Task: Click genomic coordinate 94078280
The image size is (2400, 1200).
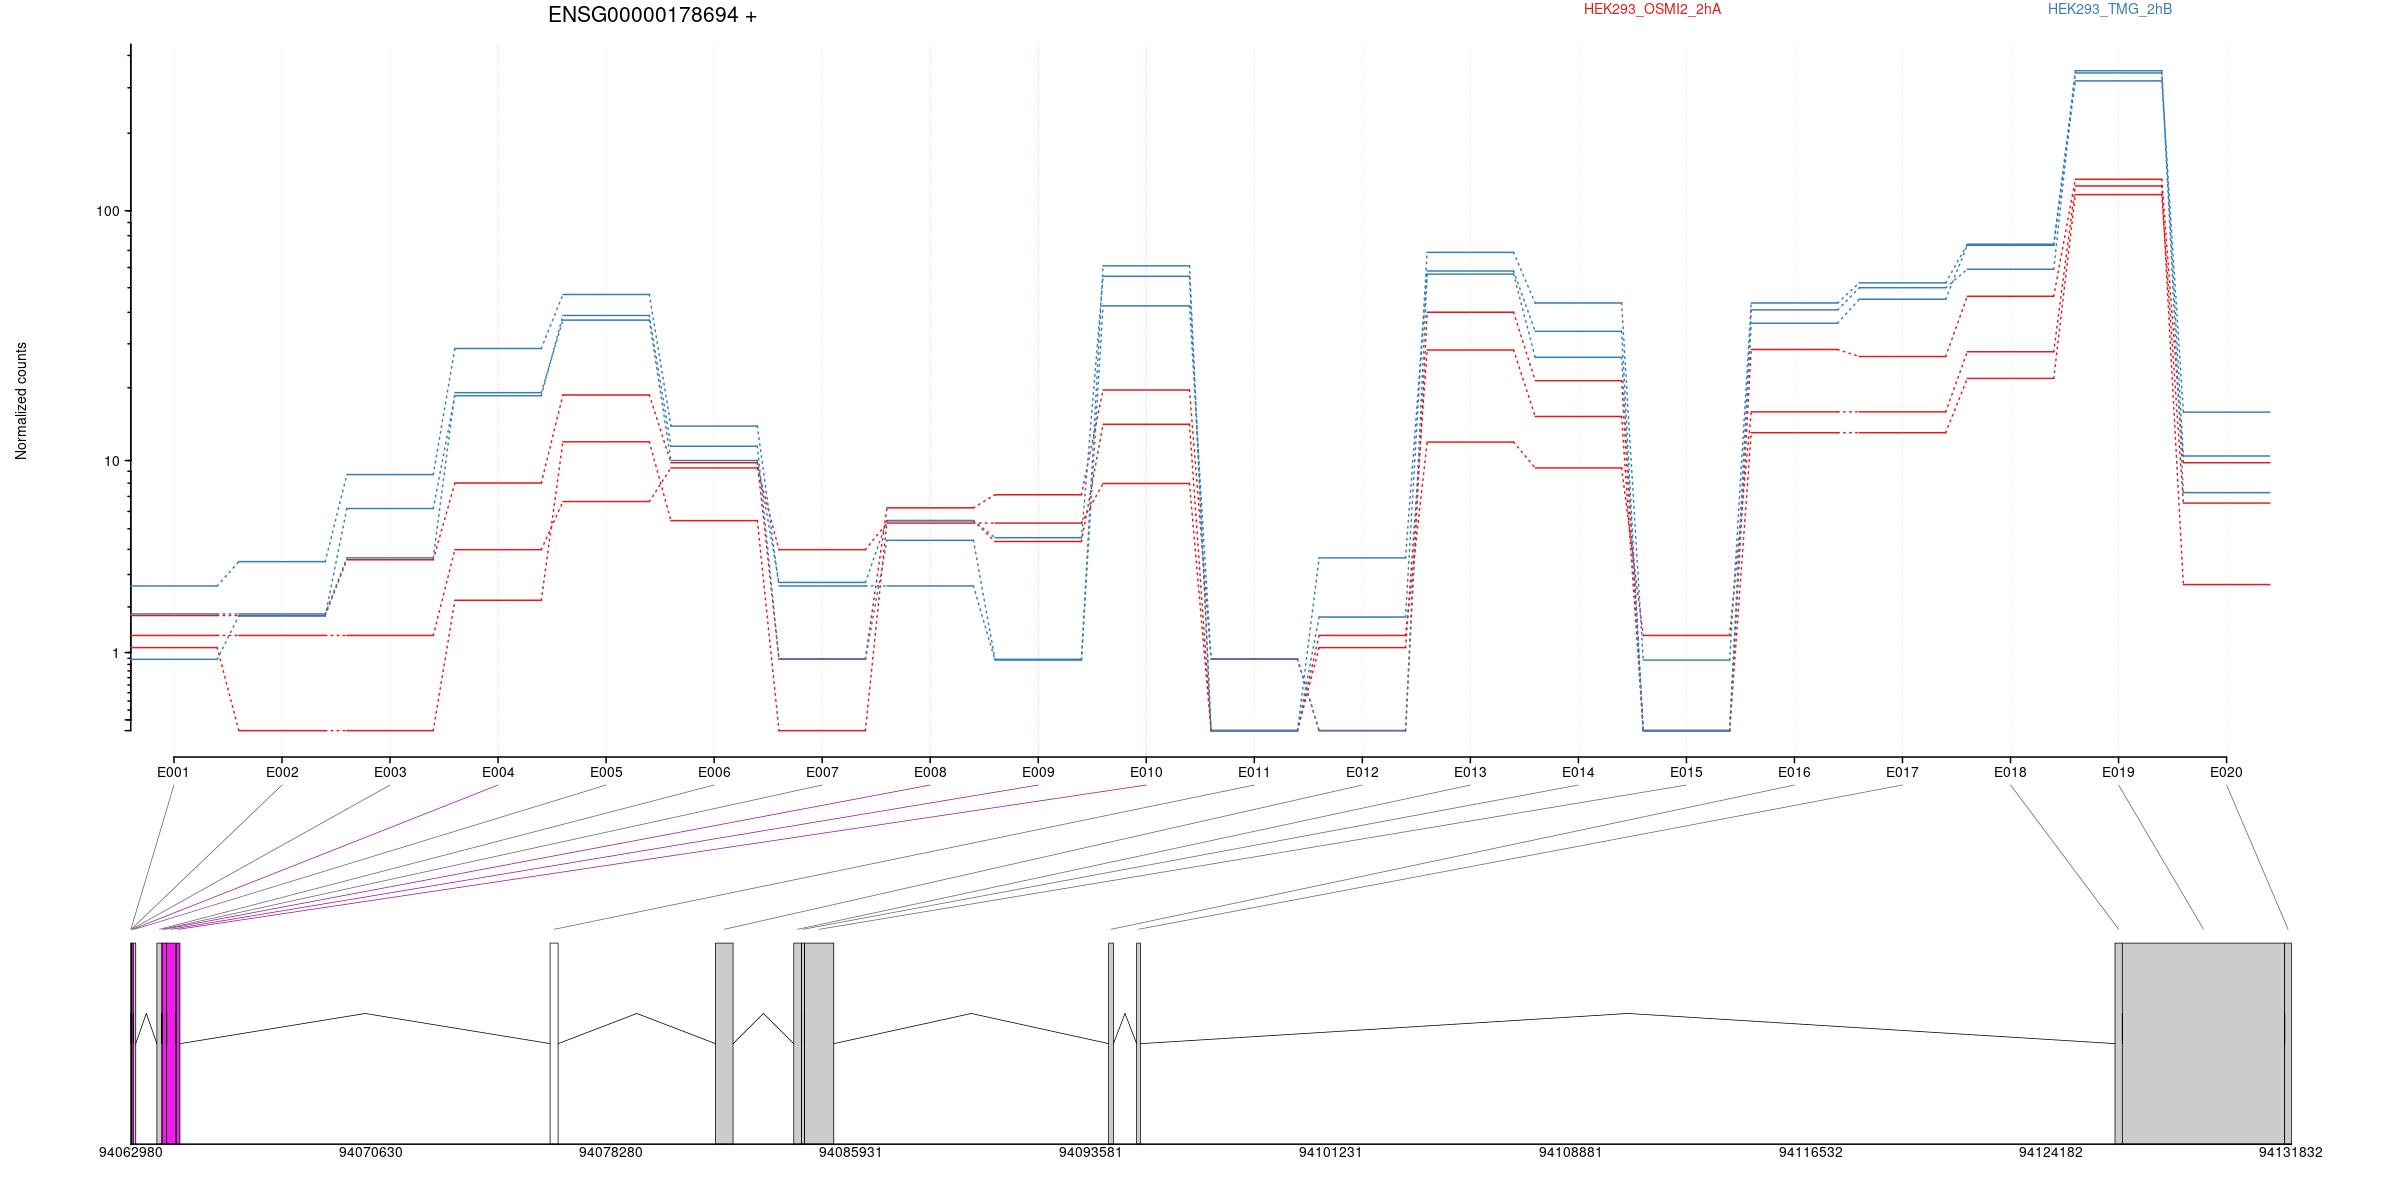Action: (610, 1152)
